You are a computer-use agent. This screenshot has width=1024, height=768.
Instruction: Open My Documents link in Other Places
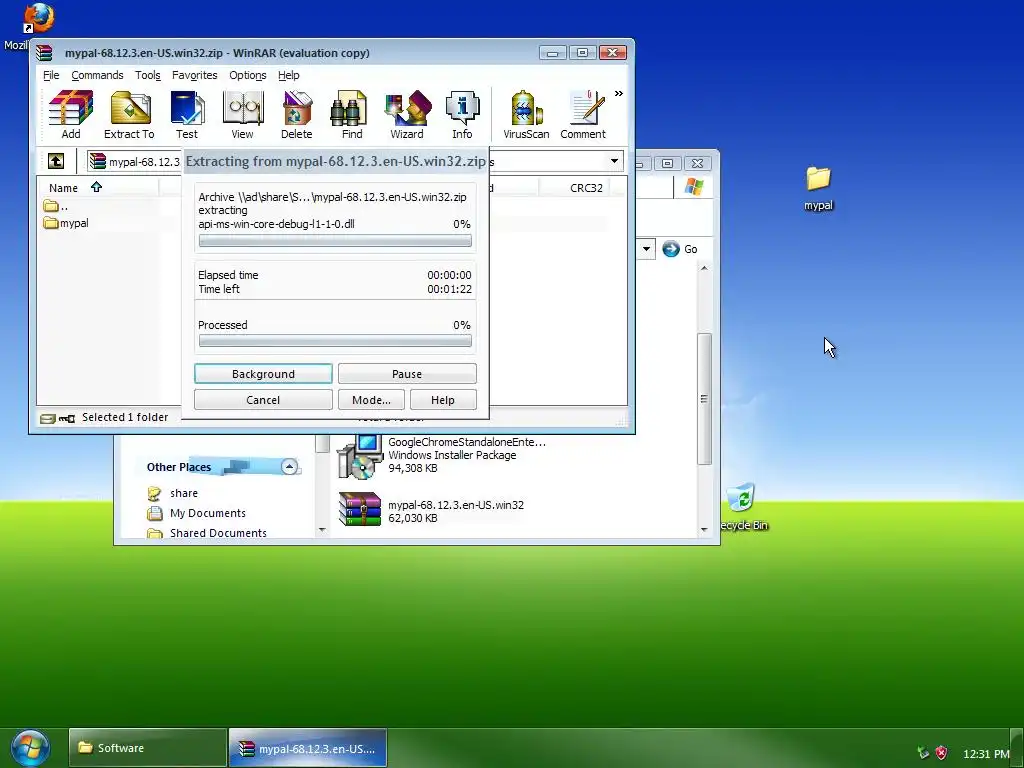pyautogui.click(x=208, y=513)
